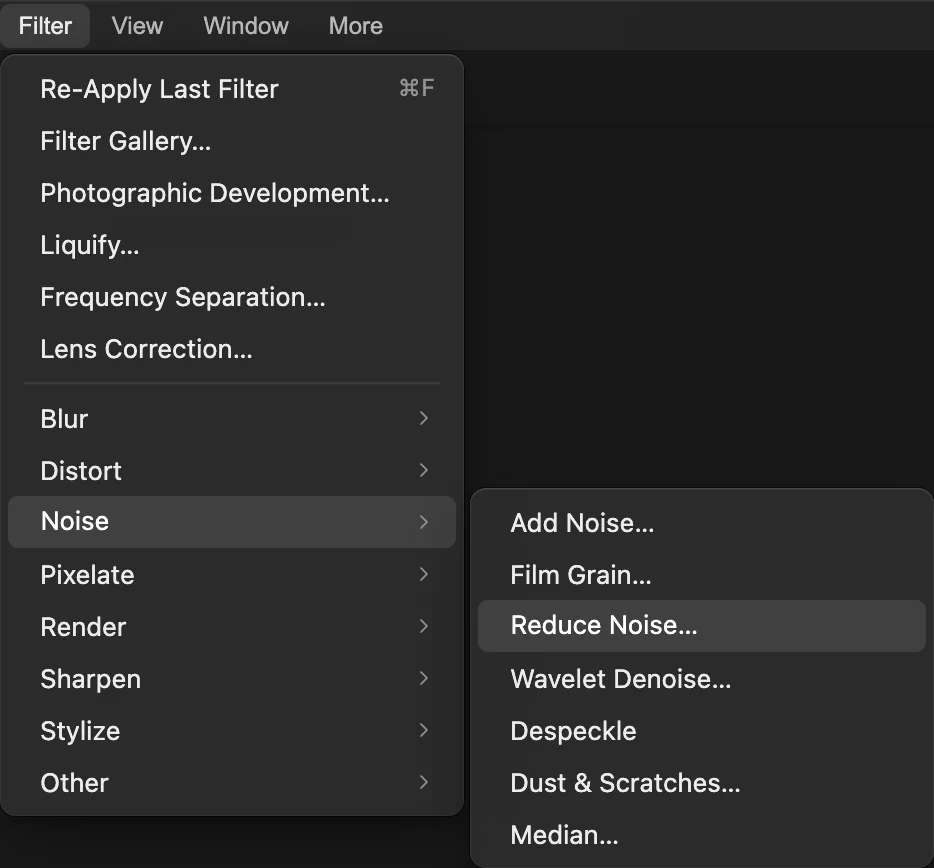Open Wavelet Denoise...
934x868 pixels.
pyautogui.click(x=702, y=679)
